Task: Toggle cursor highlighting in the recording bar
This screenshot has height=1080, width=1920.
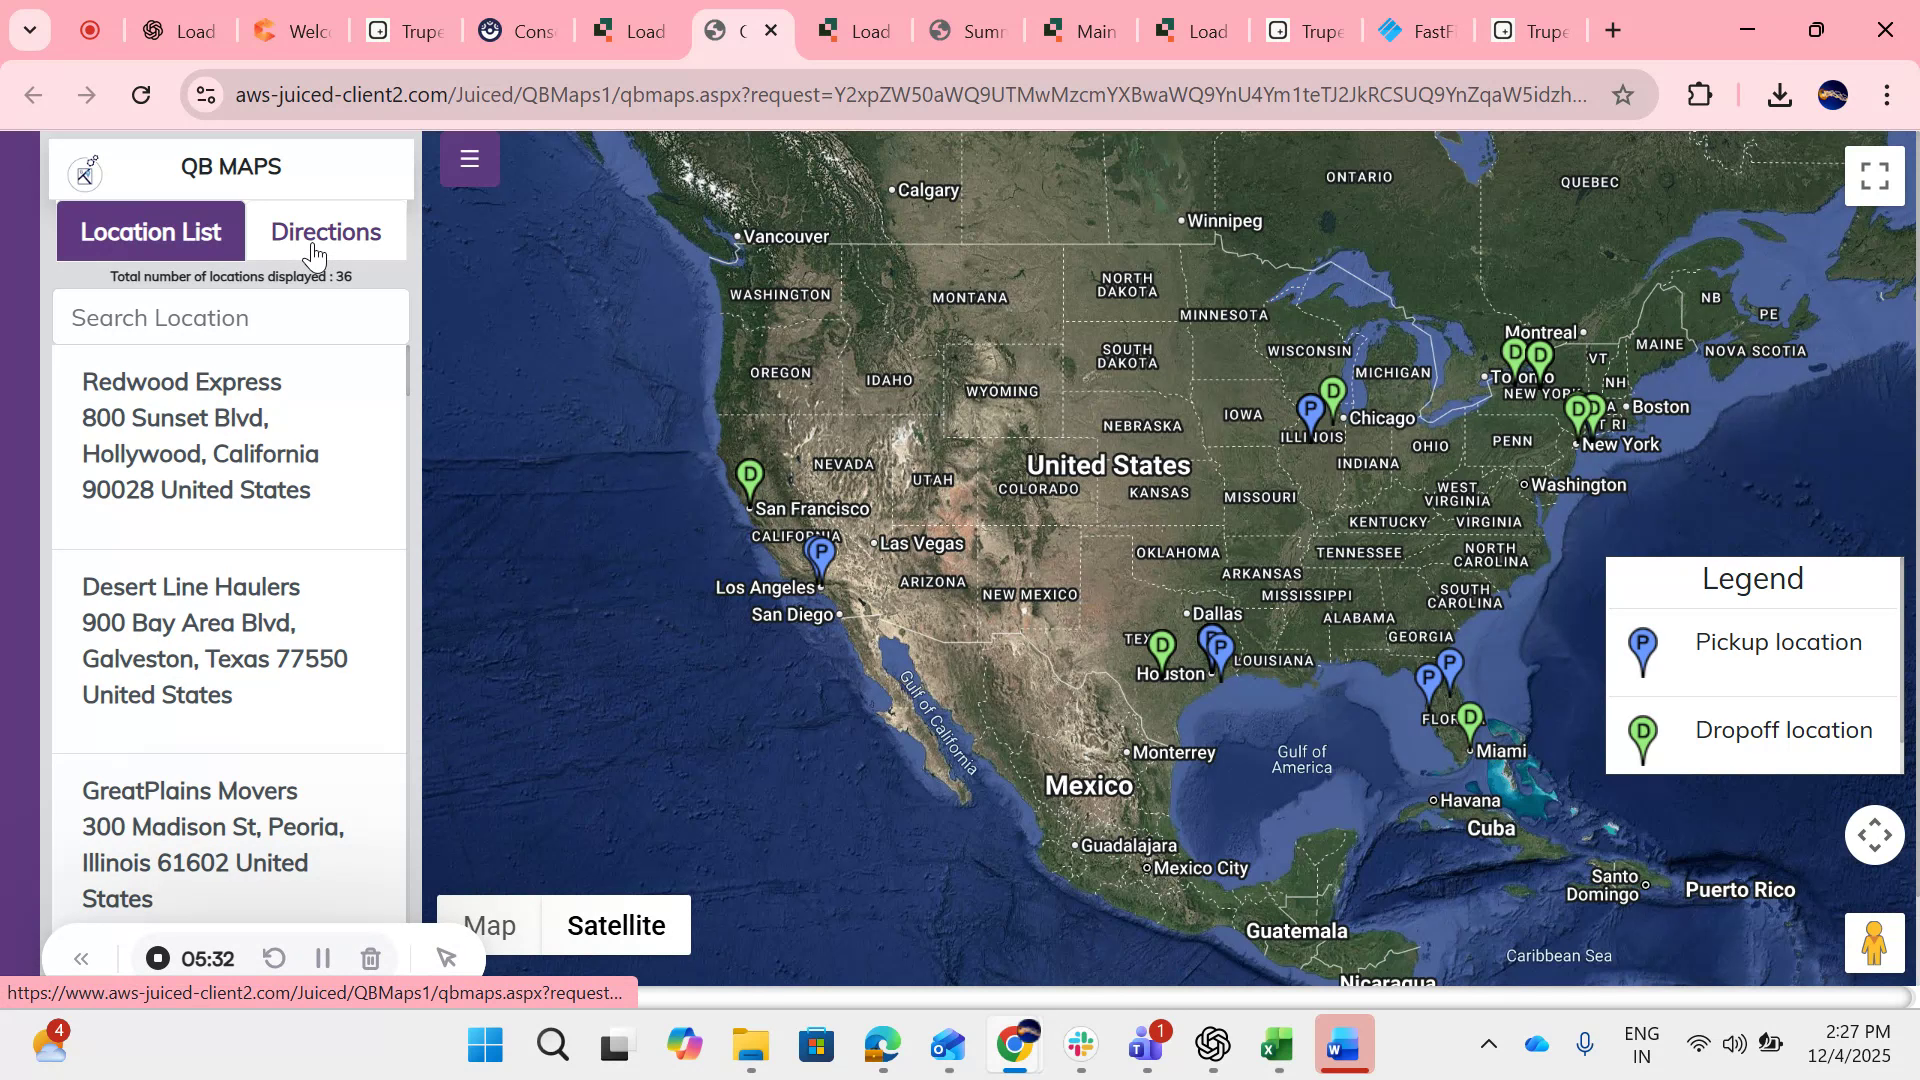Action: click(x=446, y=958)
